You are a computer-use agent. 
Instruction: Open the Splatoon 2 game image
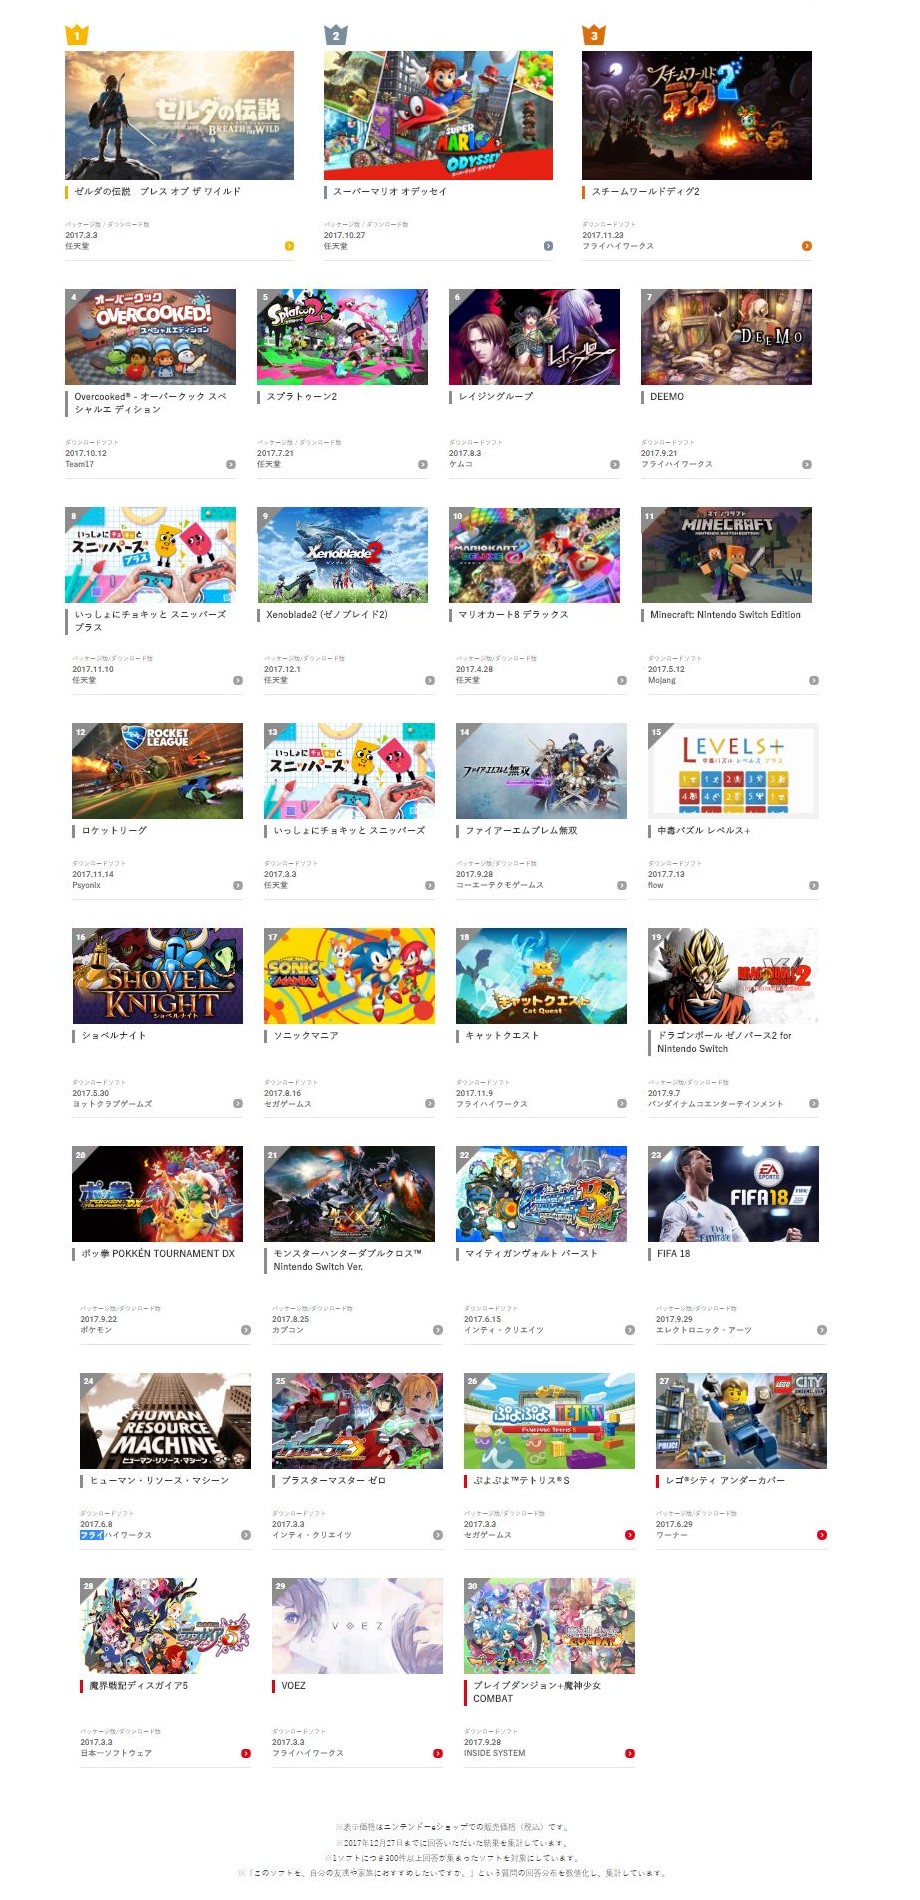(343, 337)
